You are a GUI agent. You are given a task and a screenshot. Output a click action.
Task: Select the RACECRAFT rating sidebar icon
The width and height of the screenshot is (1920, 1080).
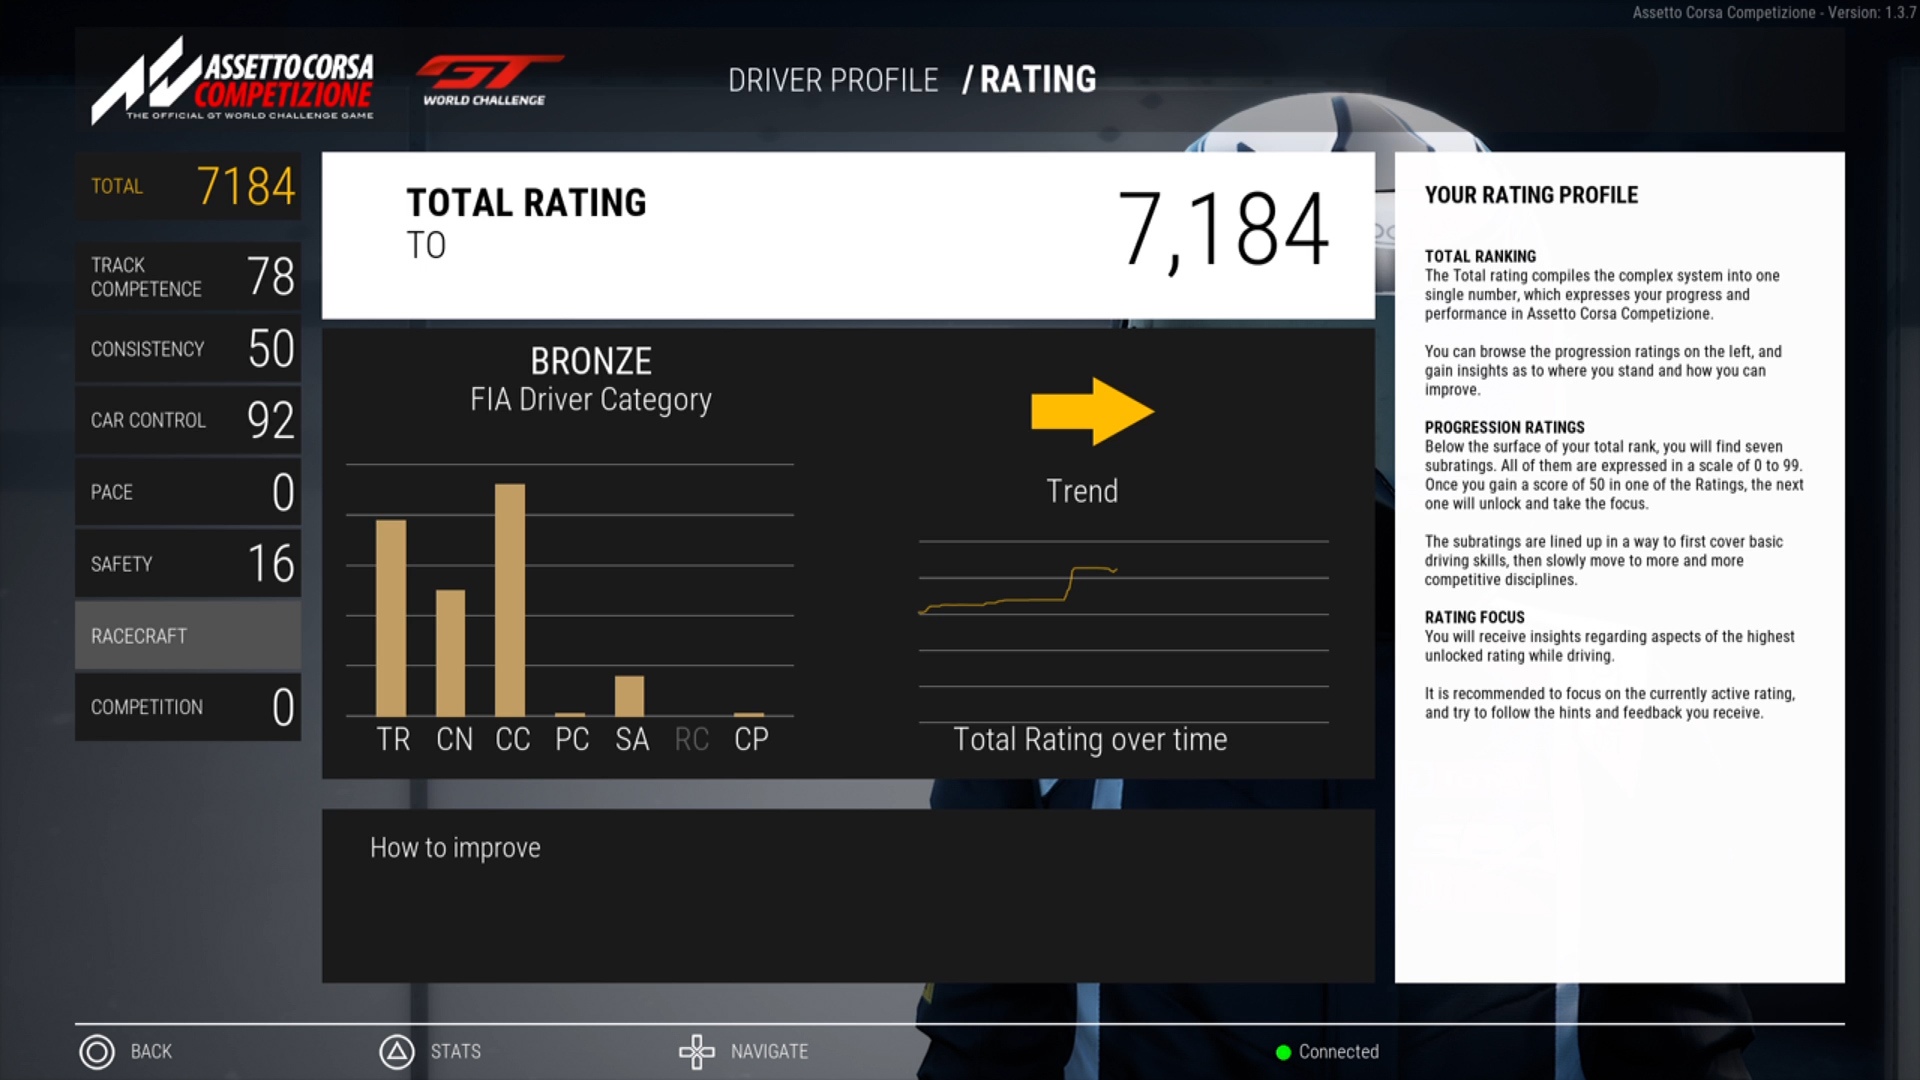(185, 634)
